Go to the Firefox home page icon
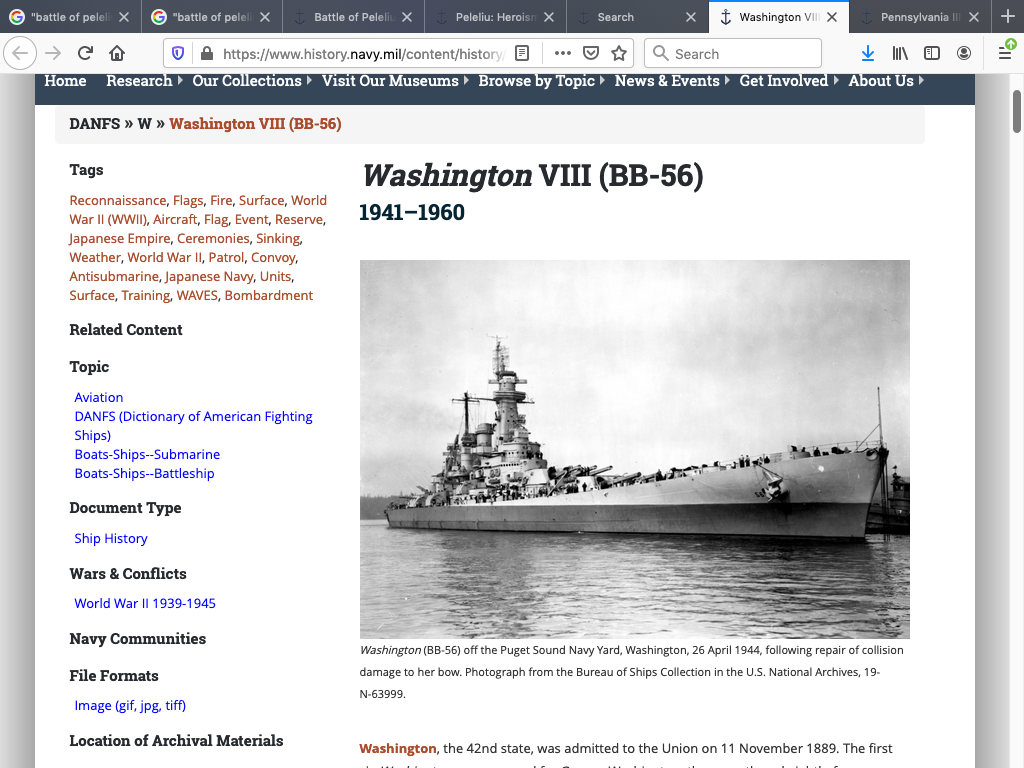 coord(117,54)
